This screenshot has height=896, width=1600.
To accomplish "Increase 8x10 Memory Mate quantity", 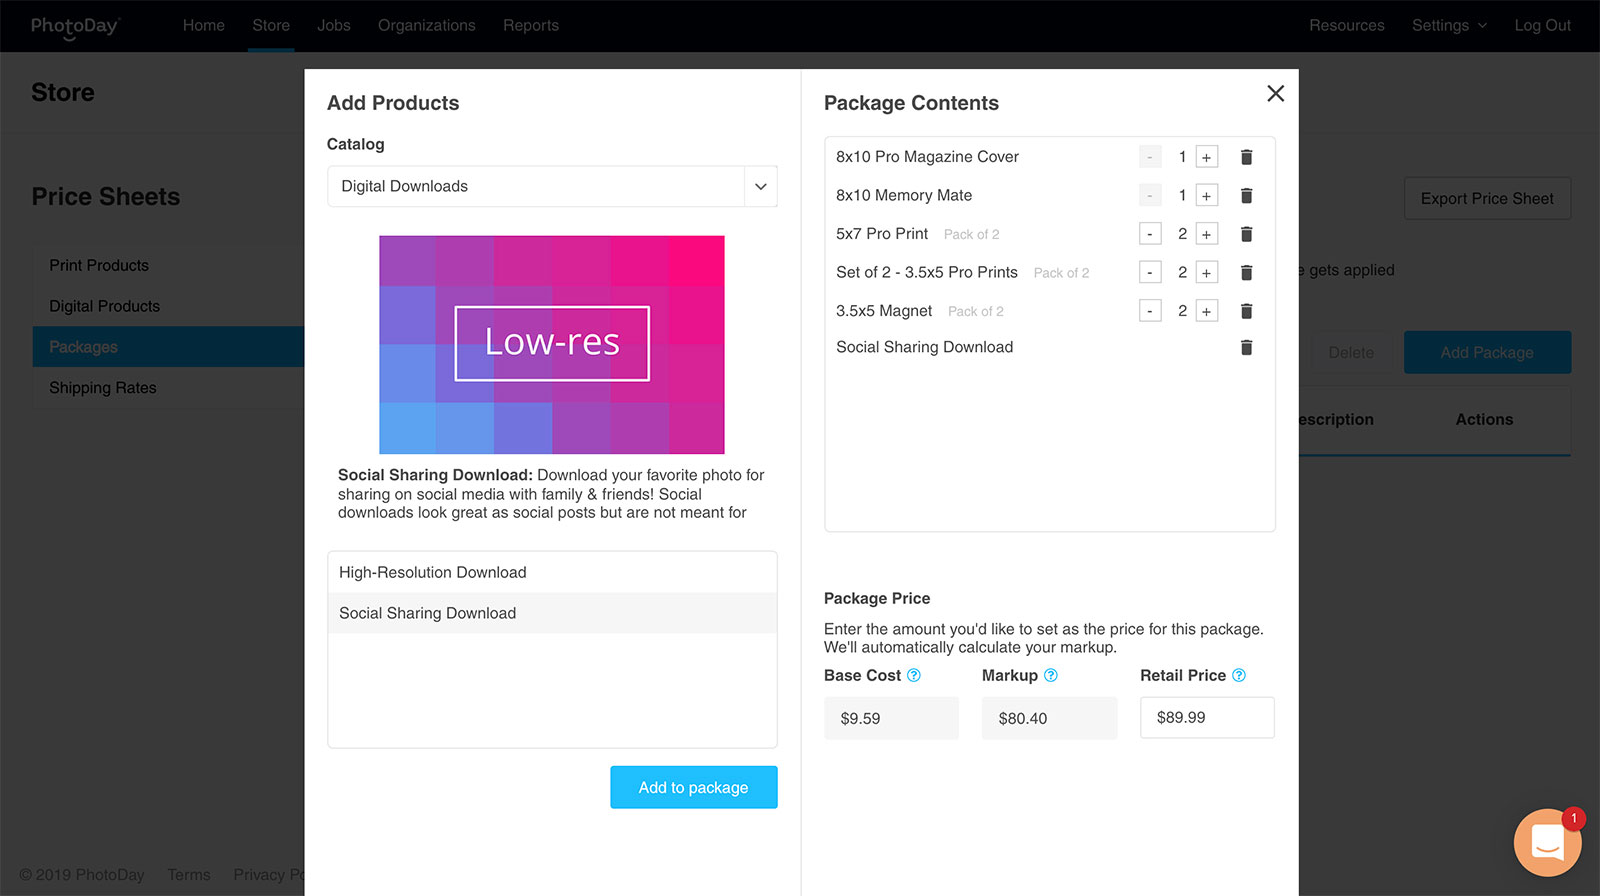I will point(1207,196).
